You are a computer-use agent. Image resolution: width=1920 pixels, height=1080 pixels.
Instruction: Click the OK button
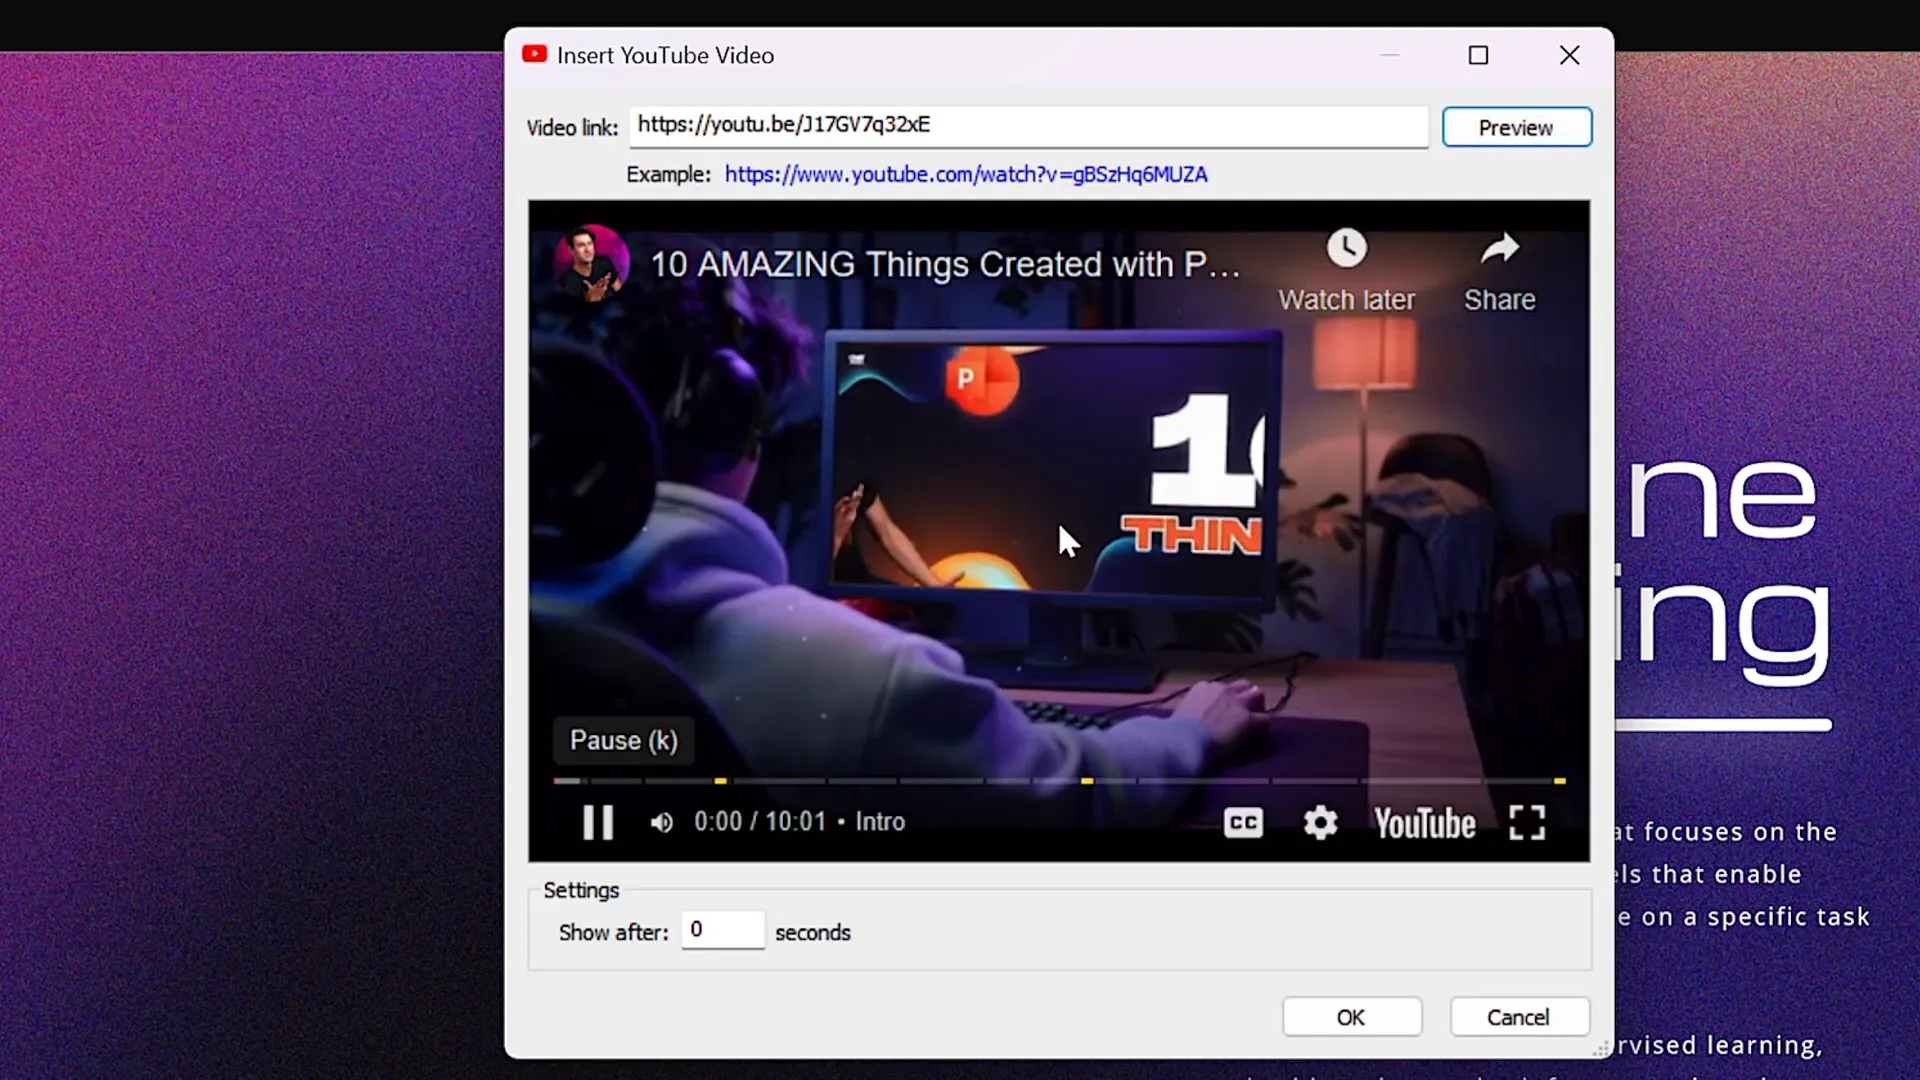point(1351,1017)
